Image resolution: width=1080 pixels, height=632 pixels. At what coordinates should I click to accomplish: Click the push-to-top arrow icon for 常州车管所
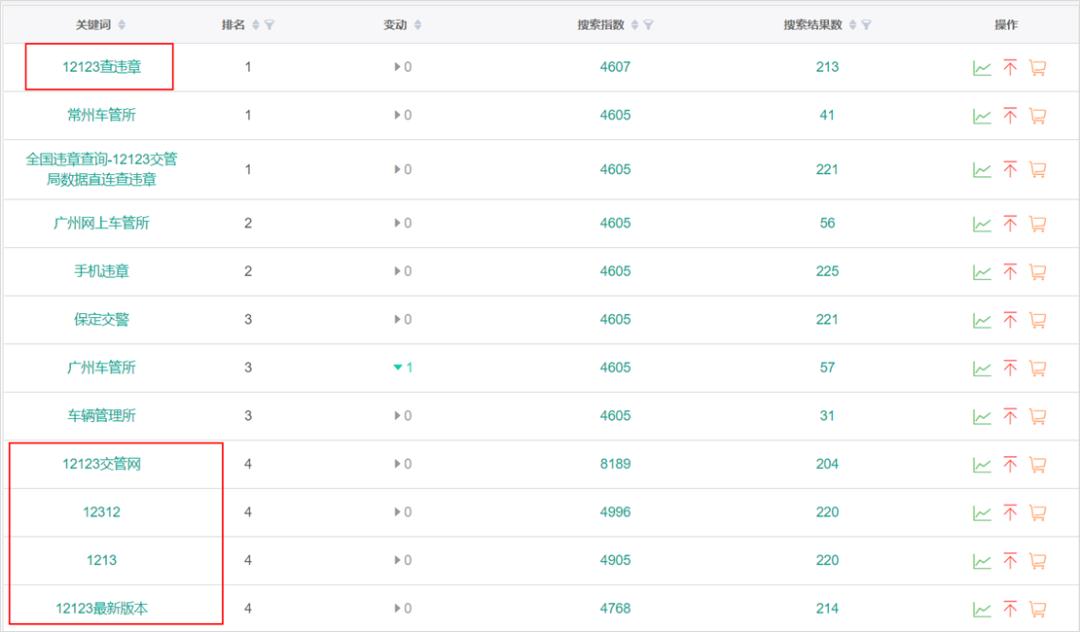tap(1010, 115)
